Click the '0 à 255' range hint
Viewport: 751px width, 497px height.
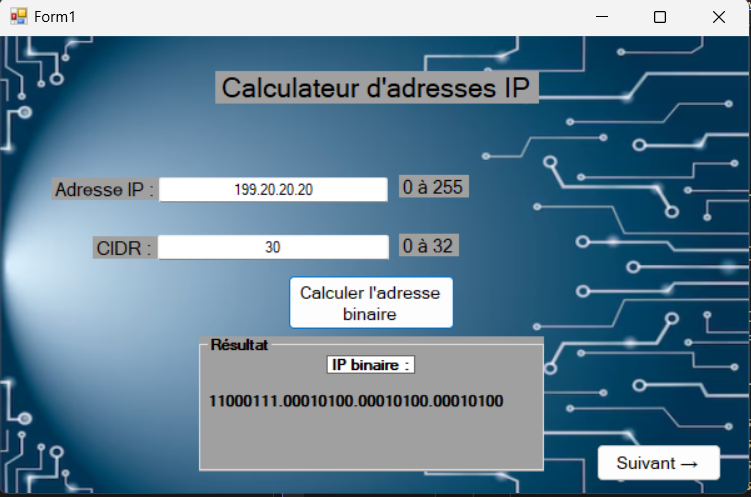tap(433, 187)
